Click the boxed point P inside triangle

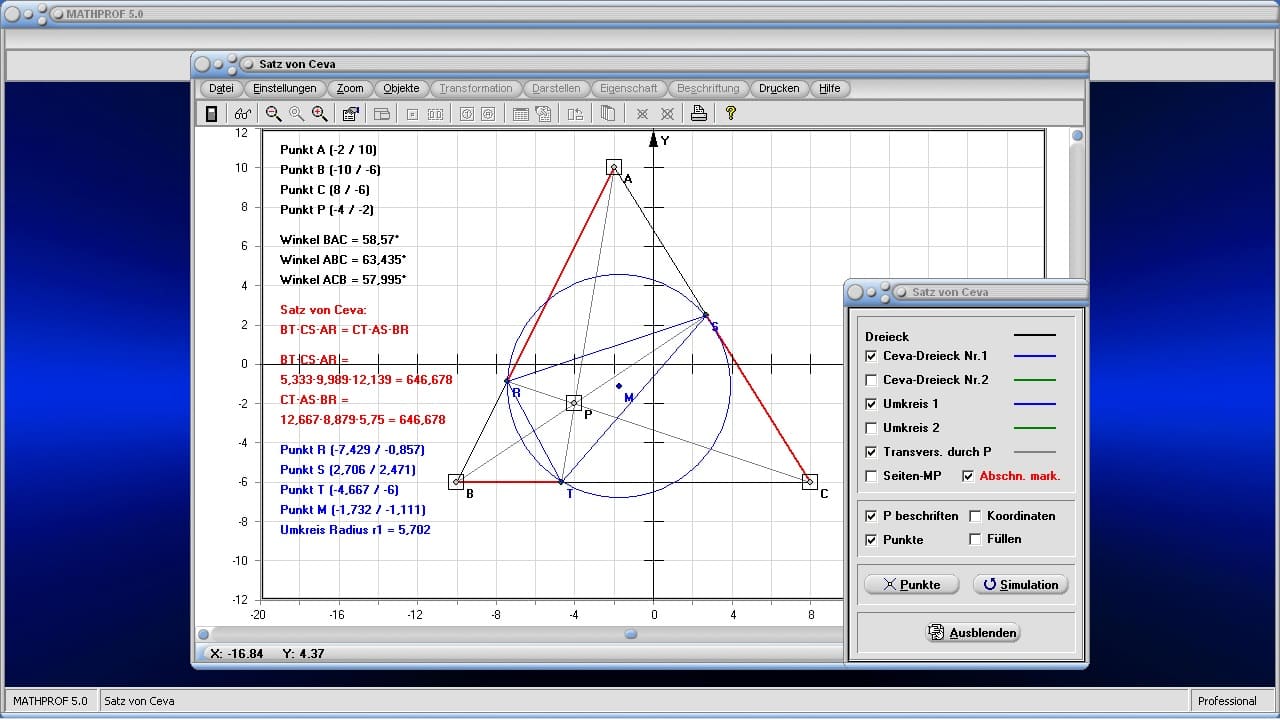(x=574, y=403)
